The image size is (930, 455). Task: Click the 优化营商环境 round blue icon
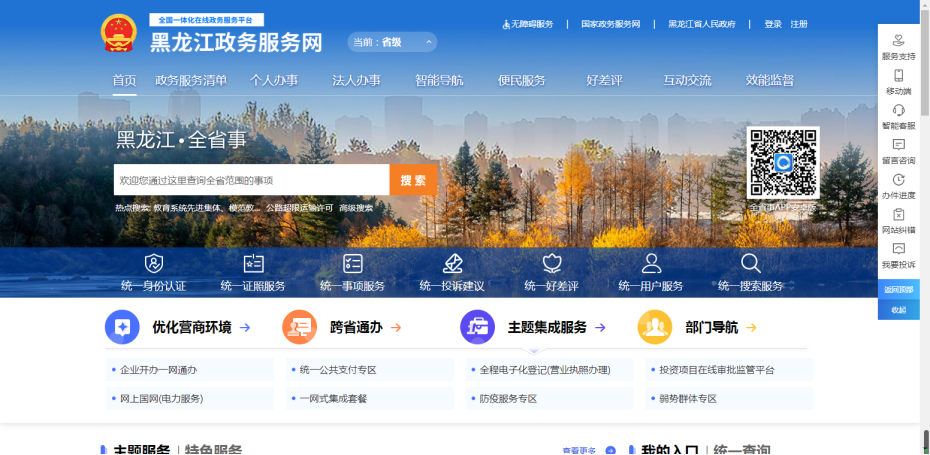(x=122, y=327)
